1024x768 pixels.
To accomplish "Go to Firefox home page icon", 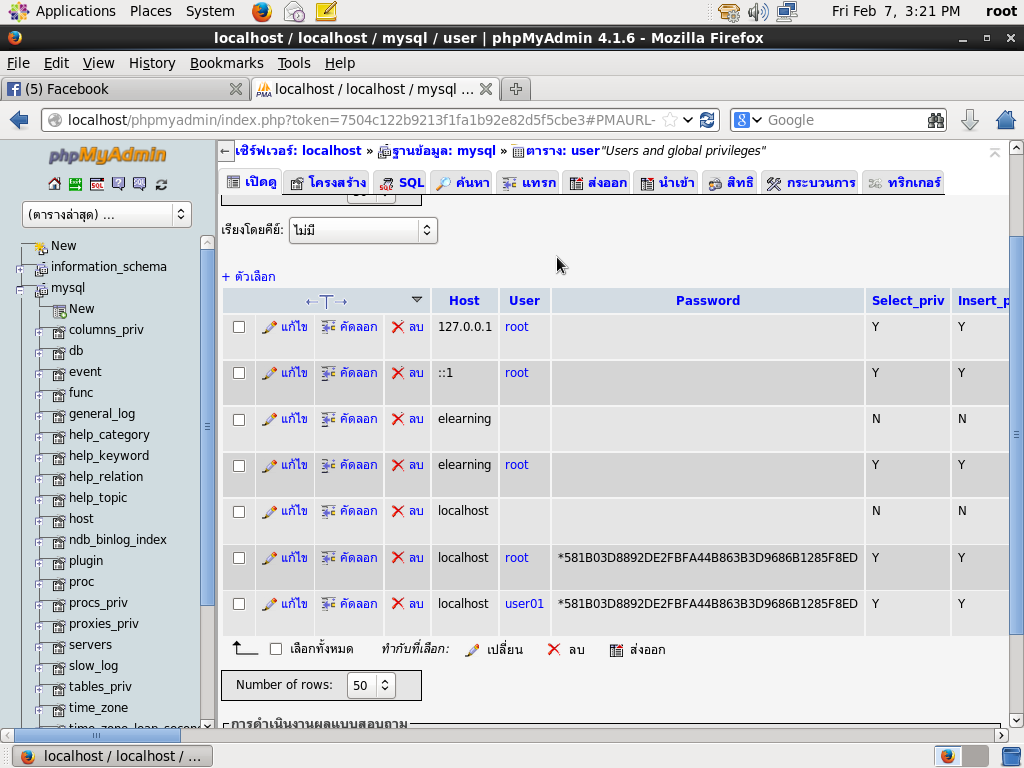I will pos(1006,120).
